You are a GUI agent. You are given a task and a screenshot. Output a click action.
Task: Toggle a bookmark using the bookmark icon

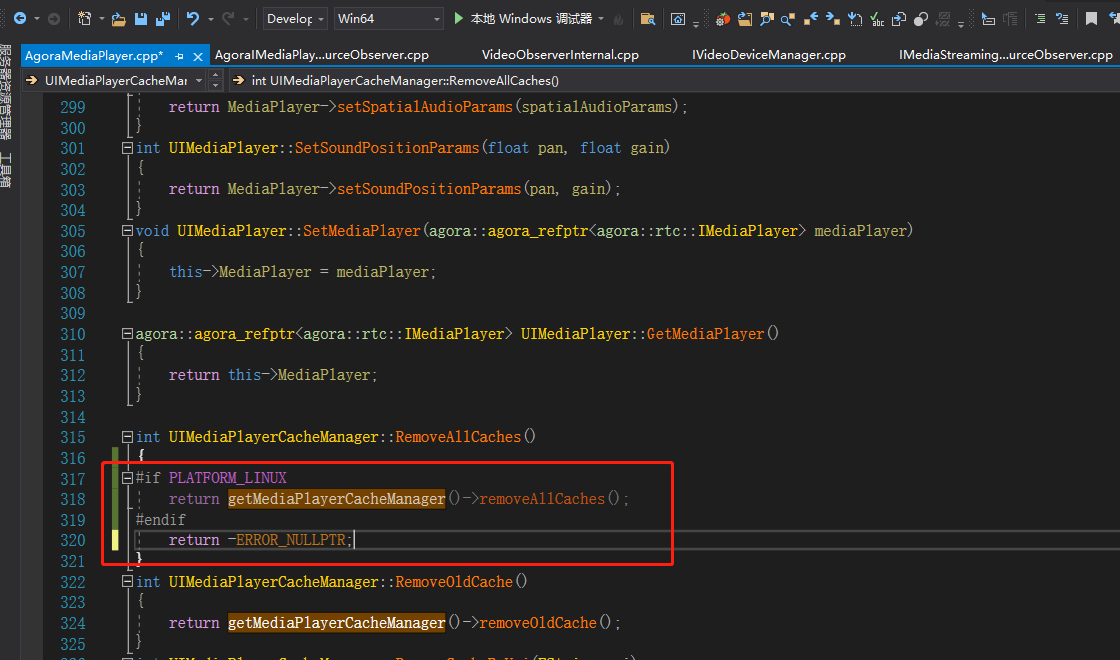[x=1091, y=17]
